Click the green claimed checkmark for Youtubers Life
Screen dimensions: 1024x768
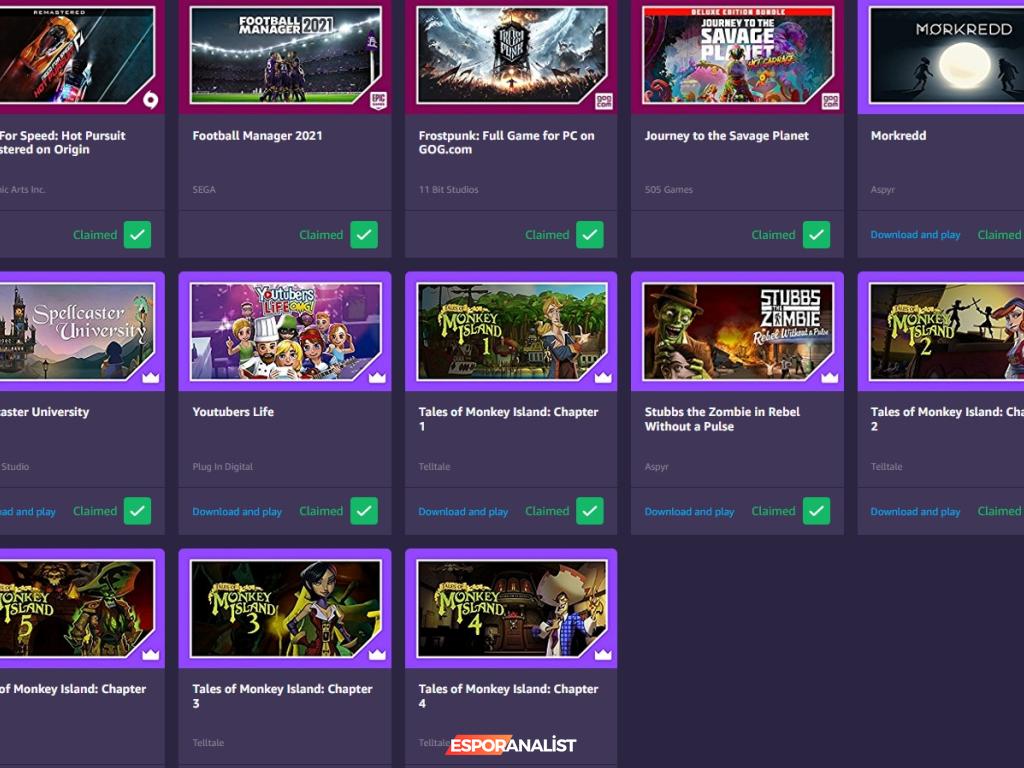click(x=364, y=511)
